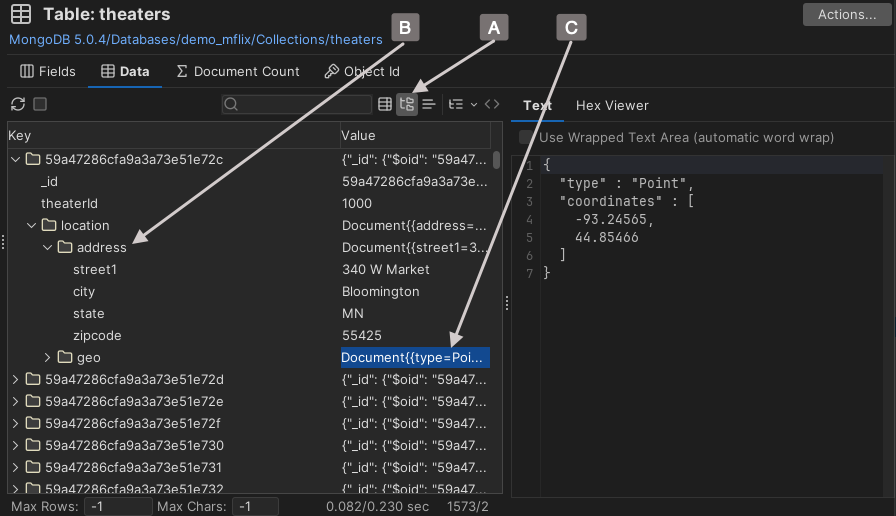
Task: Click the expand levels tree icon
Action: point(455,104)
